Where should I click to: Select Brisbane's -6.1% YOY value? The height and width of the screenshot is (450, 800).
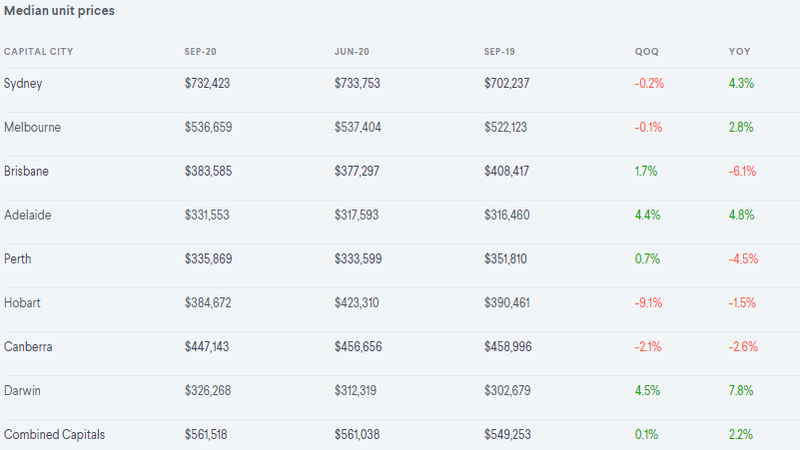tap(742, 171)
